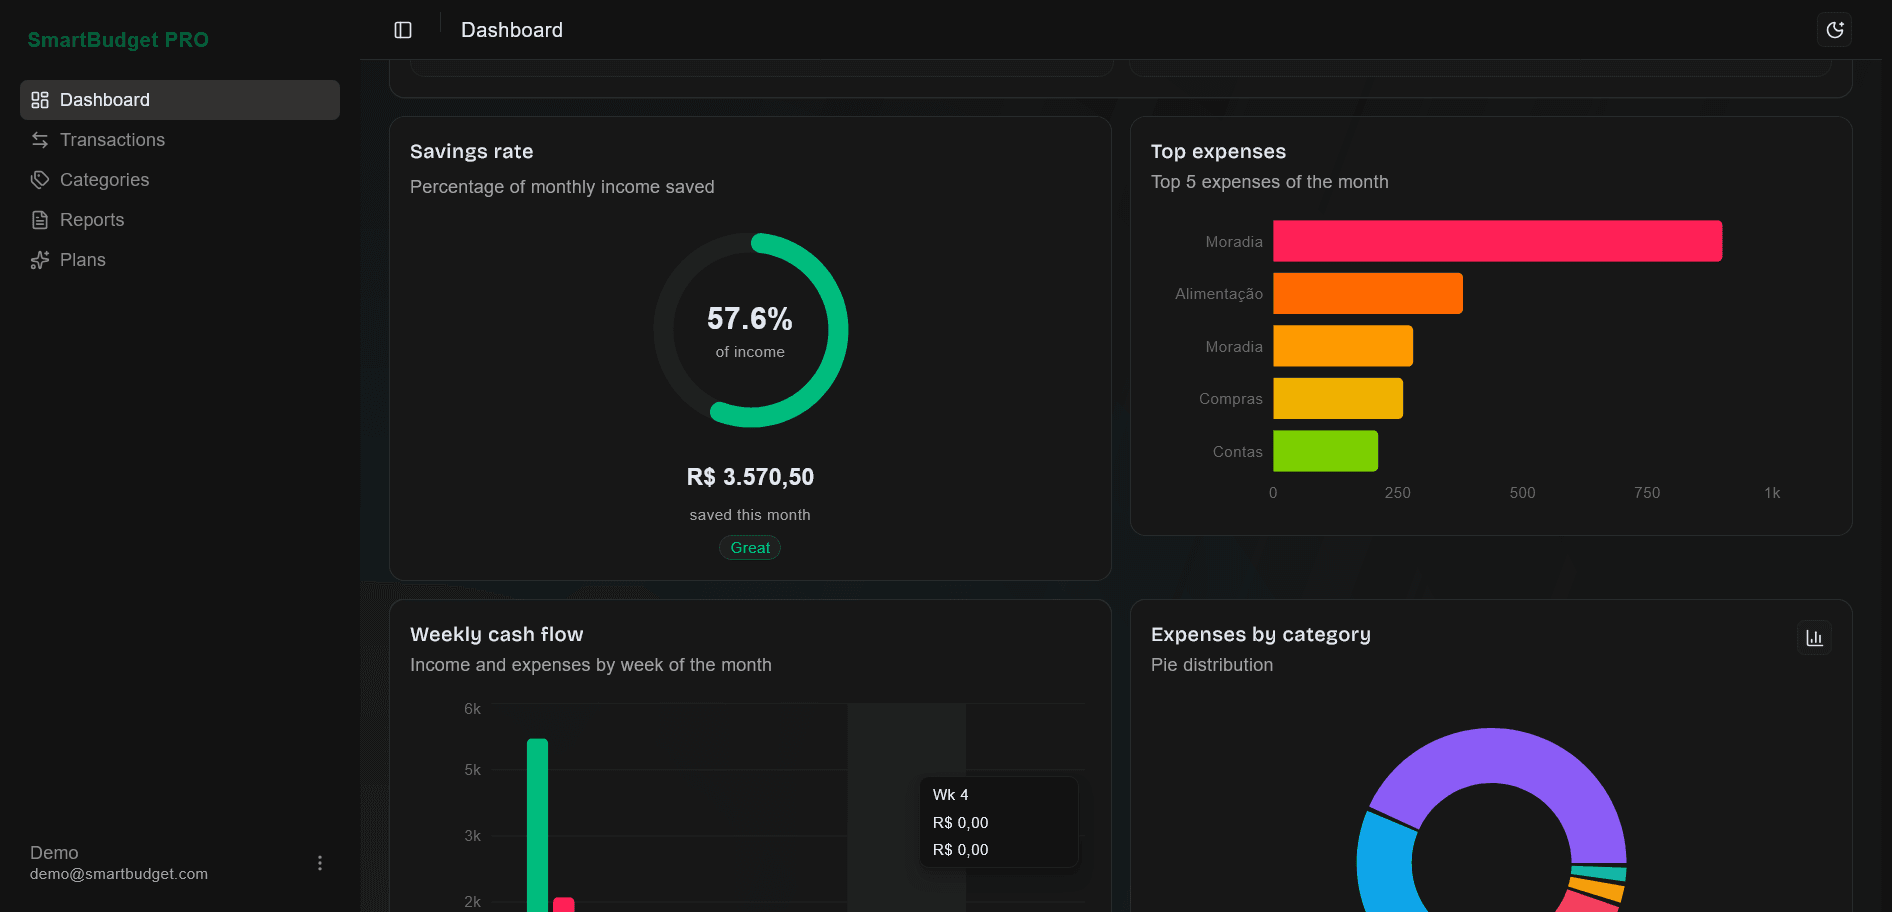This screenshot has height=912, width=1892.
Task: Click the green week 1 income bar
Action: pos(537,825)
